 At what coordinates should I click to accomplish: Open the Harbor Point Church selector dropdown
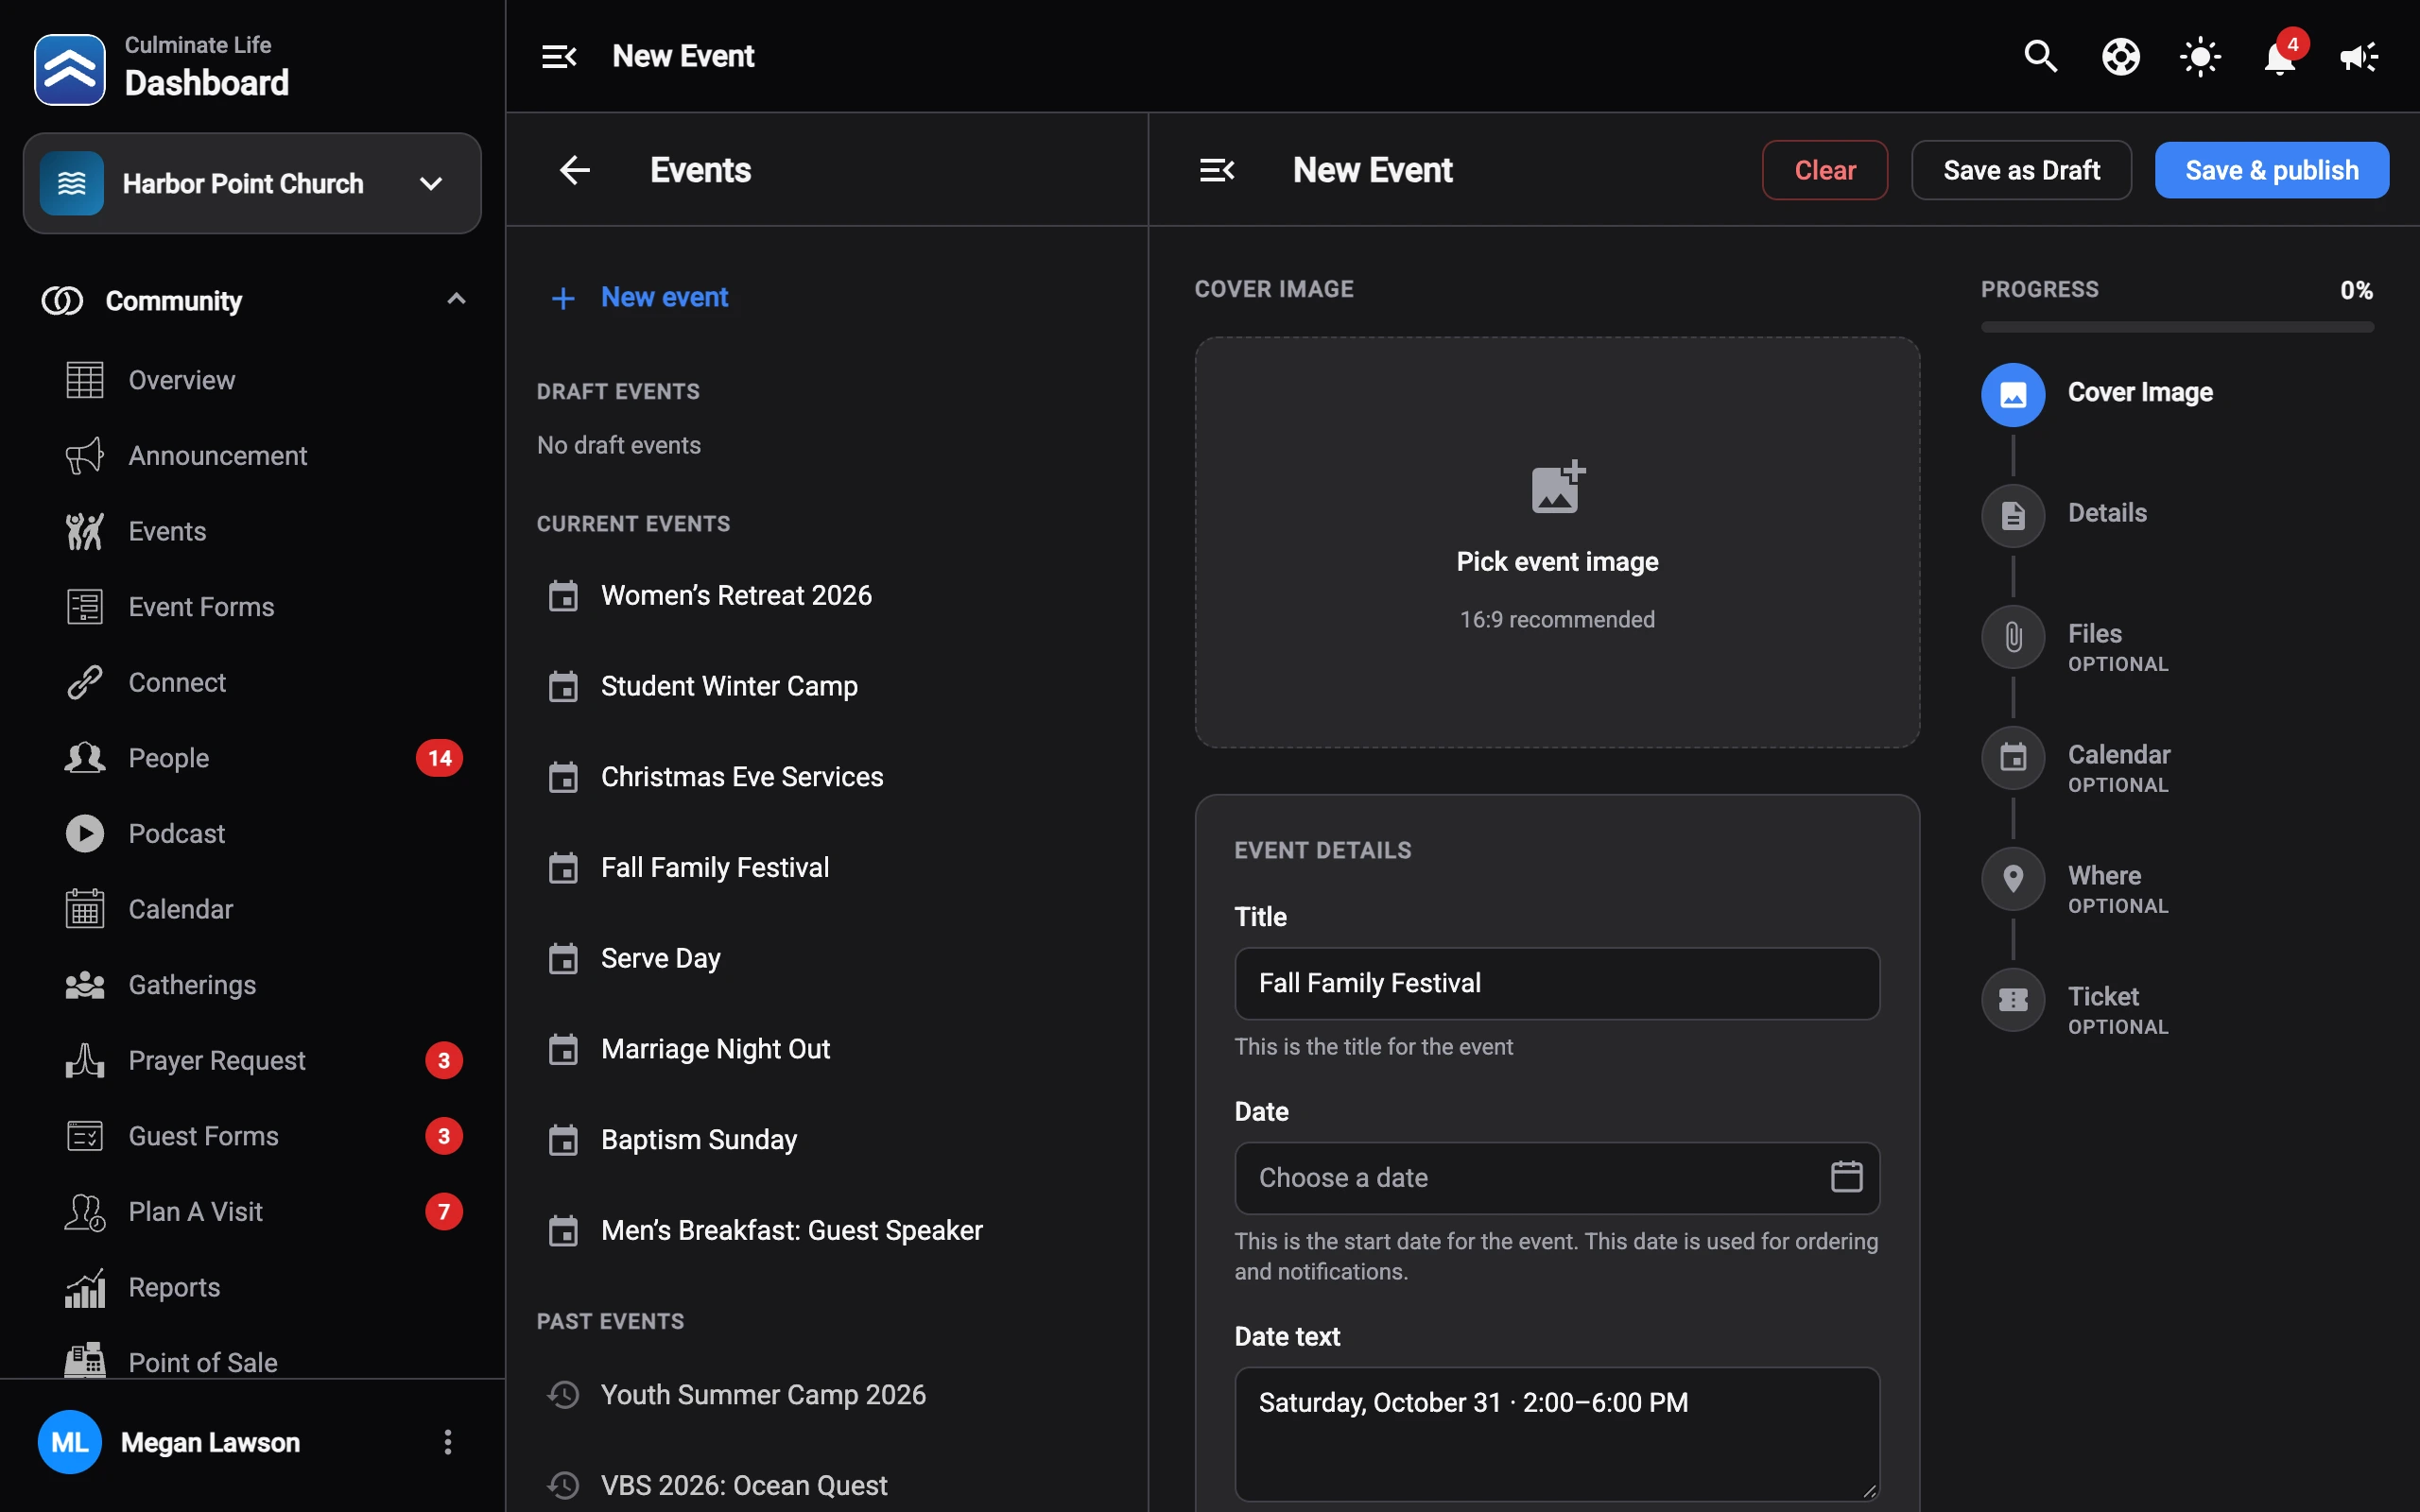(x=252, y=184)
